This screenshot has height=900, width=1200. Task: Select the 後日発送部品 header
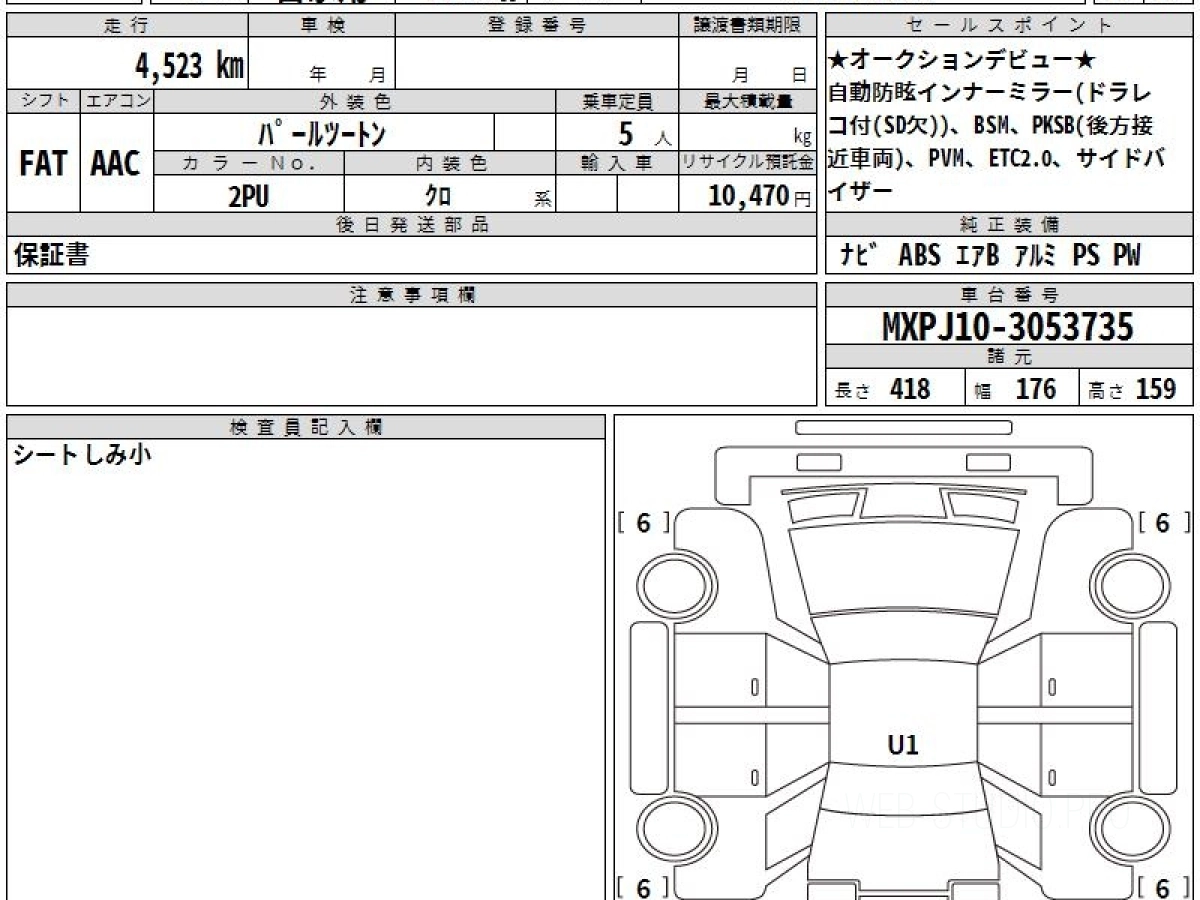[412, 225]
